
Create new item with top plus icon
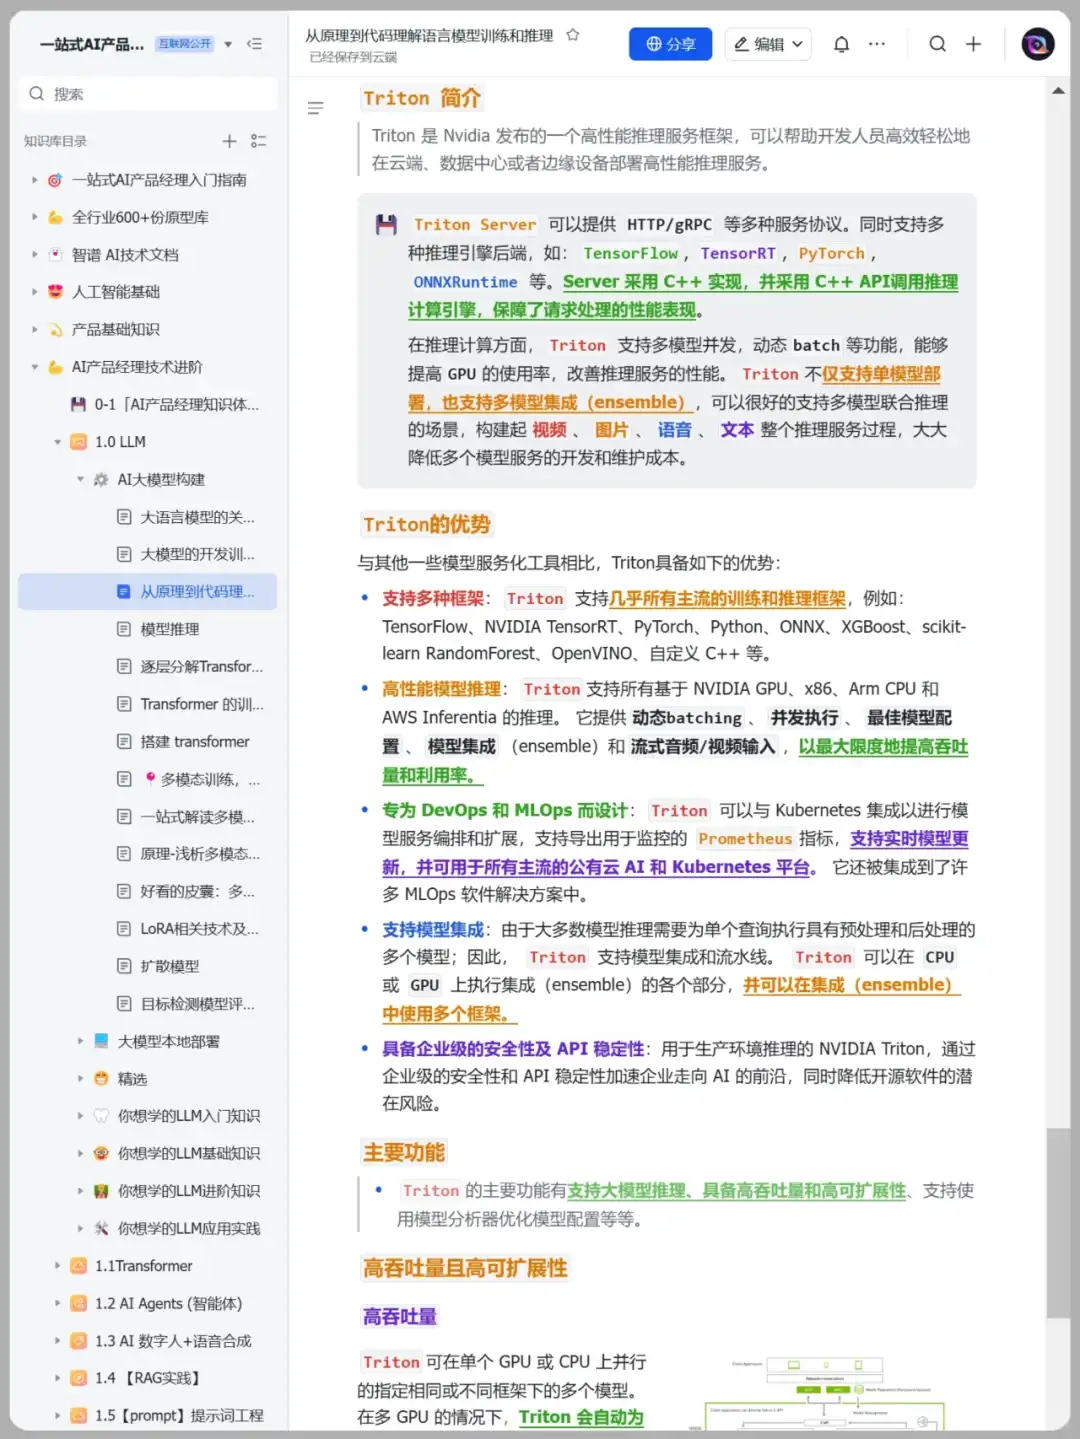click(973, 44)
